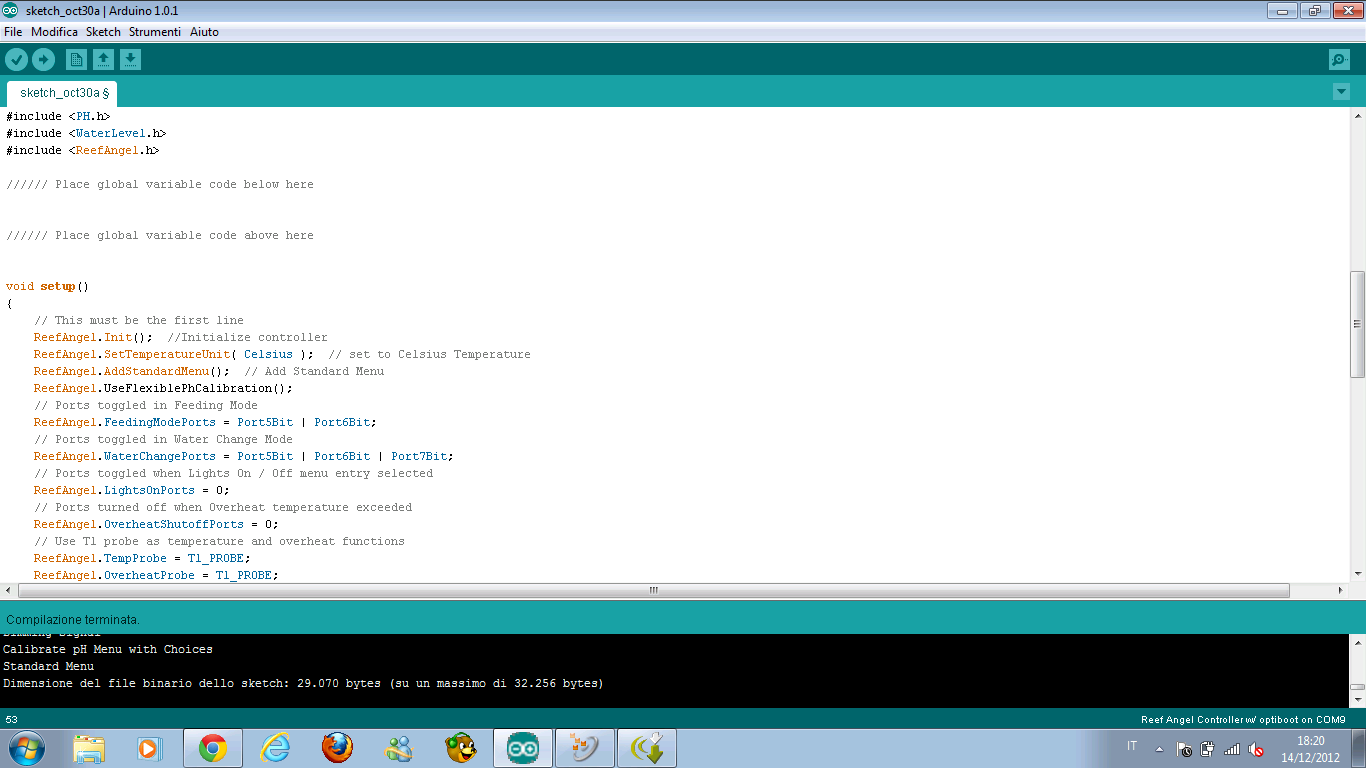Open the Serial Monitor magnifier icon
The width and height of the screenshot is (1366, 768).
(x=1339, y=60)
